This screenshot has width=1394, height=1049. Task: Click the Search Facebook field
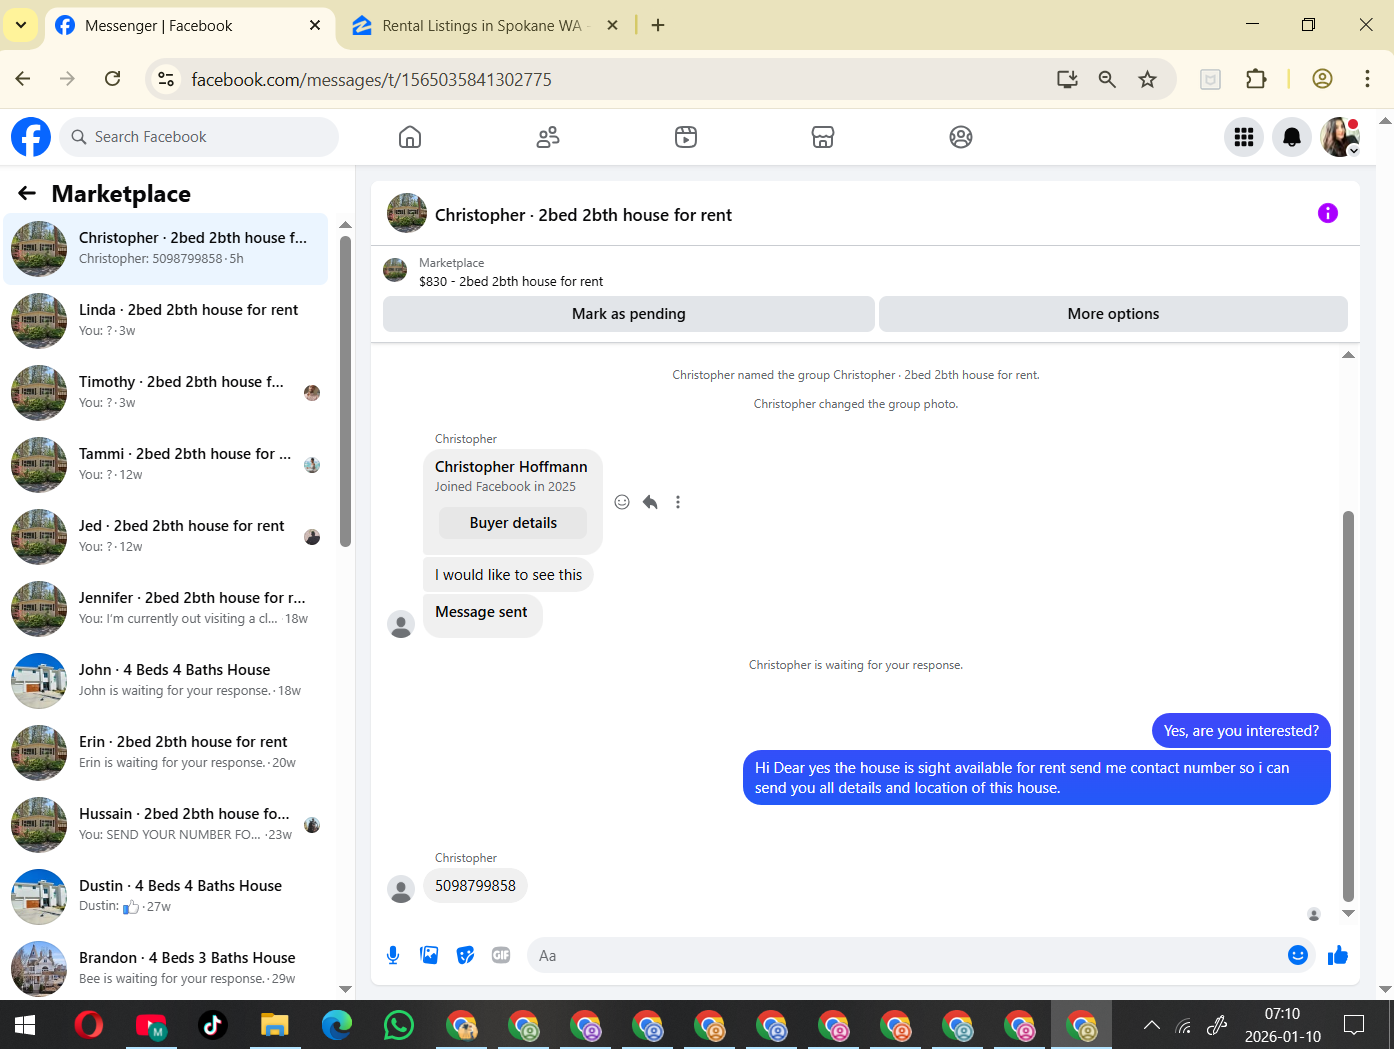[x=199, y=137]
